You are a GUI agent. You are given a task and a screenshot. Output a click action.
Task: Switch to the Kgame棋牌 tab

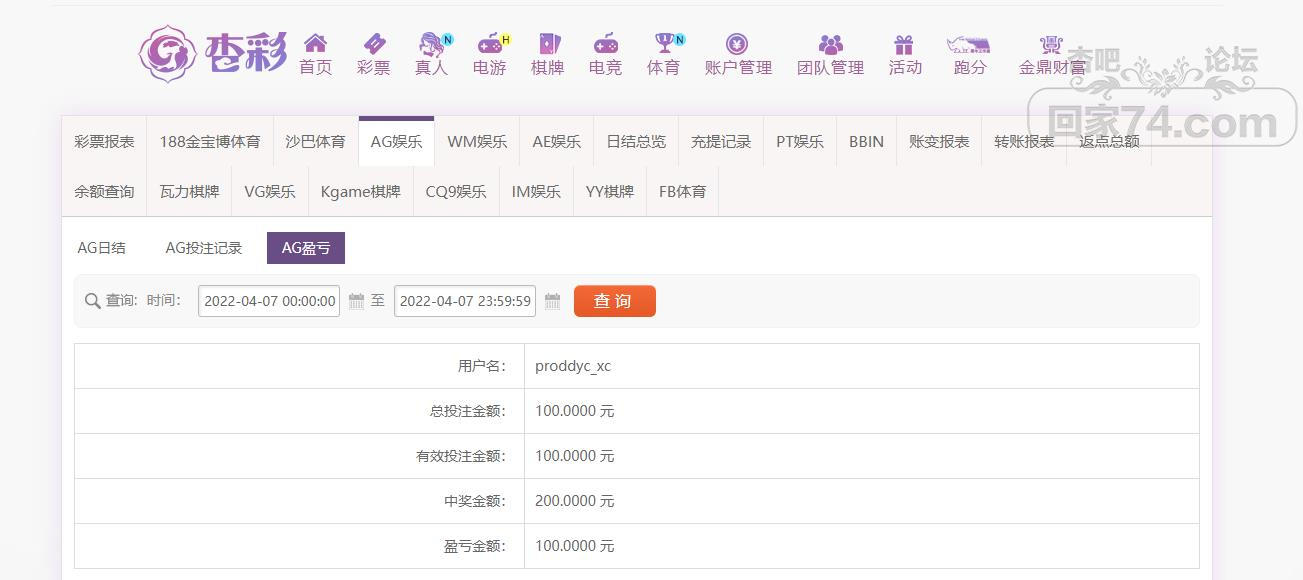(x=361, y=191)
